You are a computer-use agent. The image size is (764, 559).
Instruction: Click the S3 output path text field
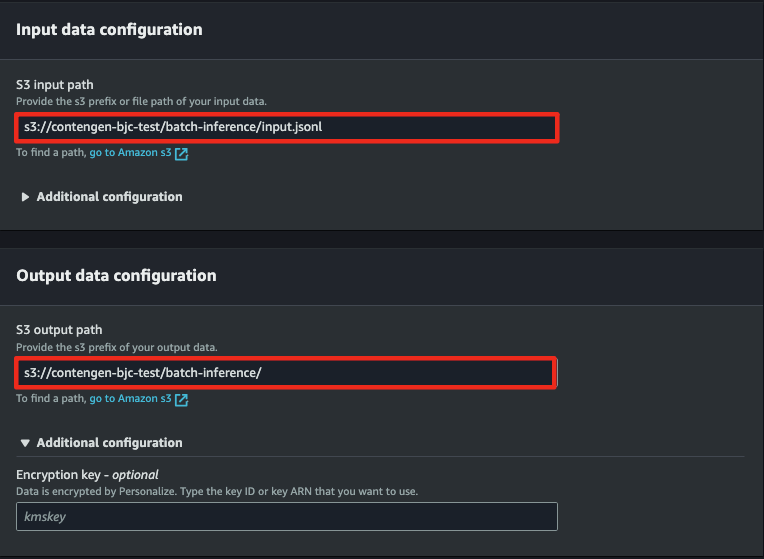(286, 373)
